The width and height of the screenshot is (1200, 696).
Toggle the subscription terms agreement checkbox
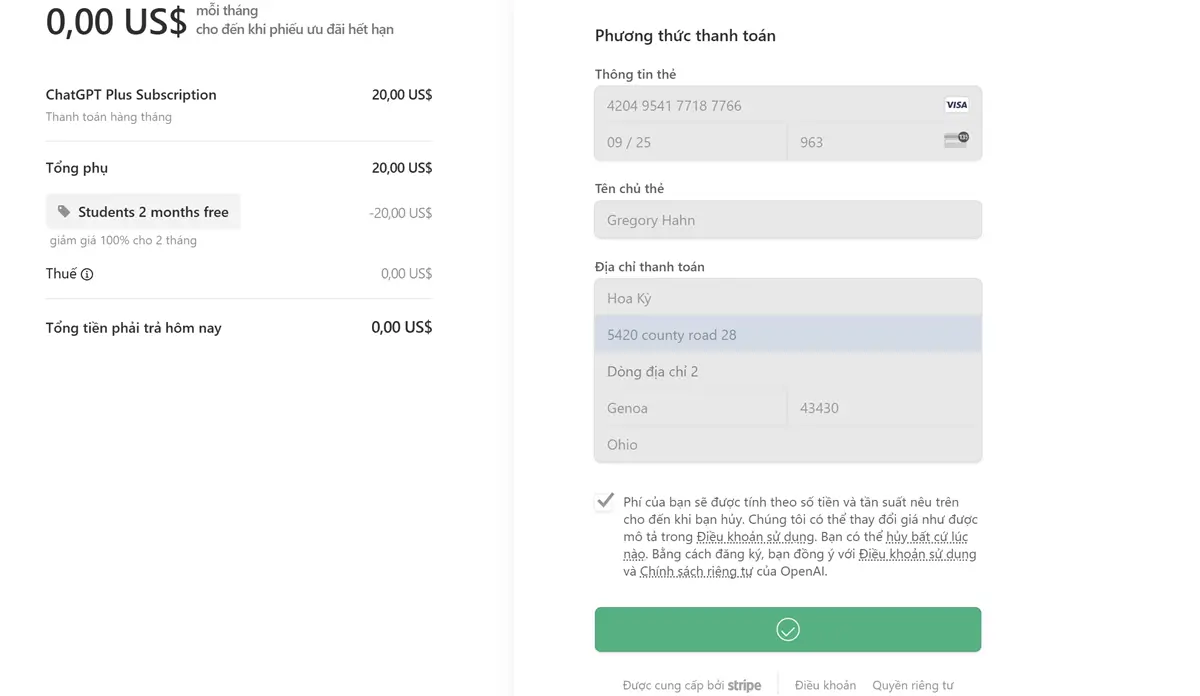605,502
